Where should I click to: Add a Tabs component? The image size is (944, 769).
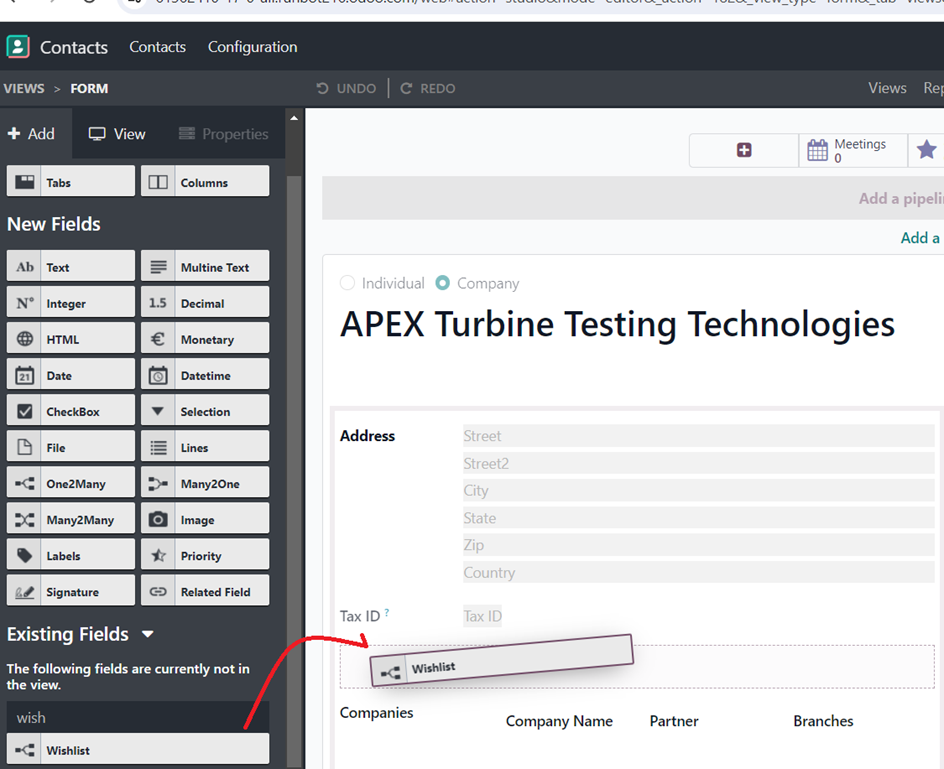pyautogui.click(x=71, y=182)
